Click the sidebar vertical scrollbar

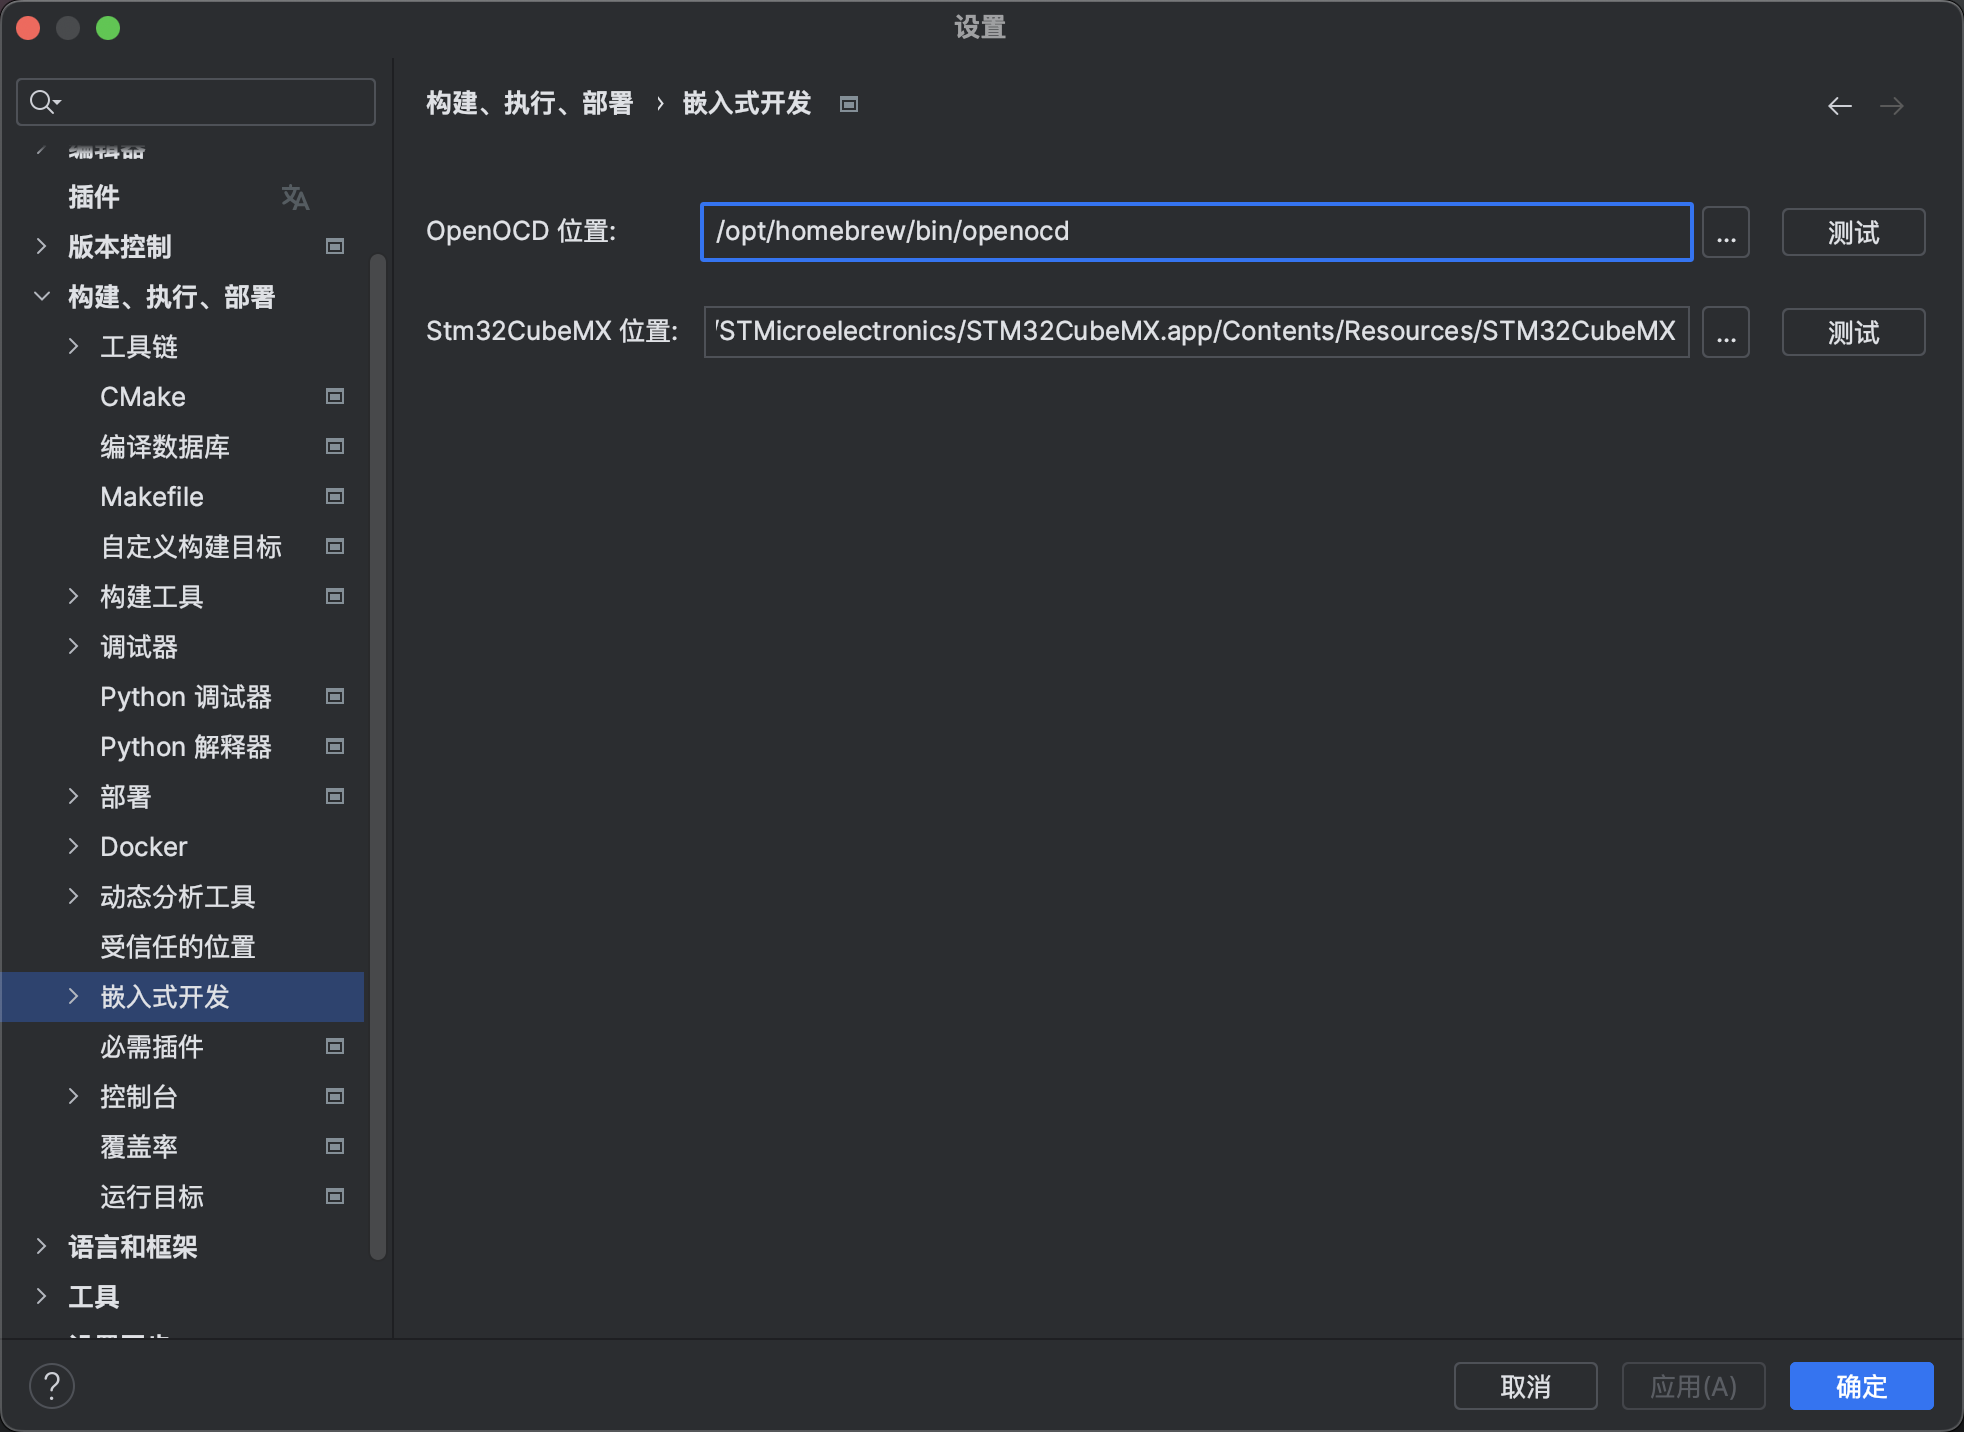pos(377,756)
